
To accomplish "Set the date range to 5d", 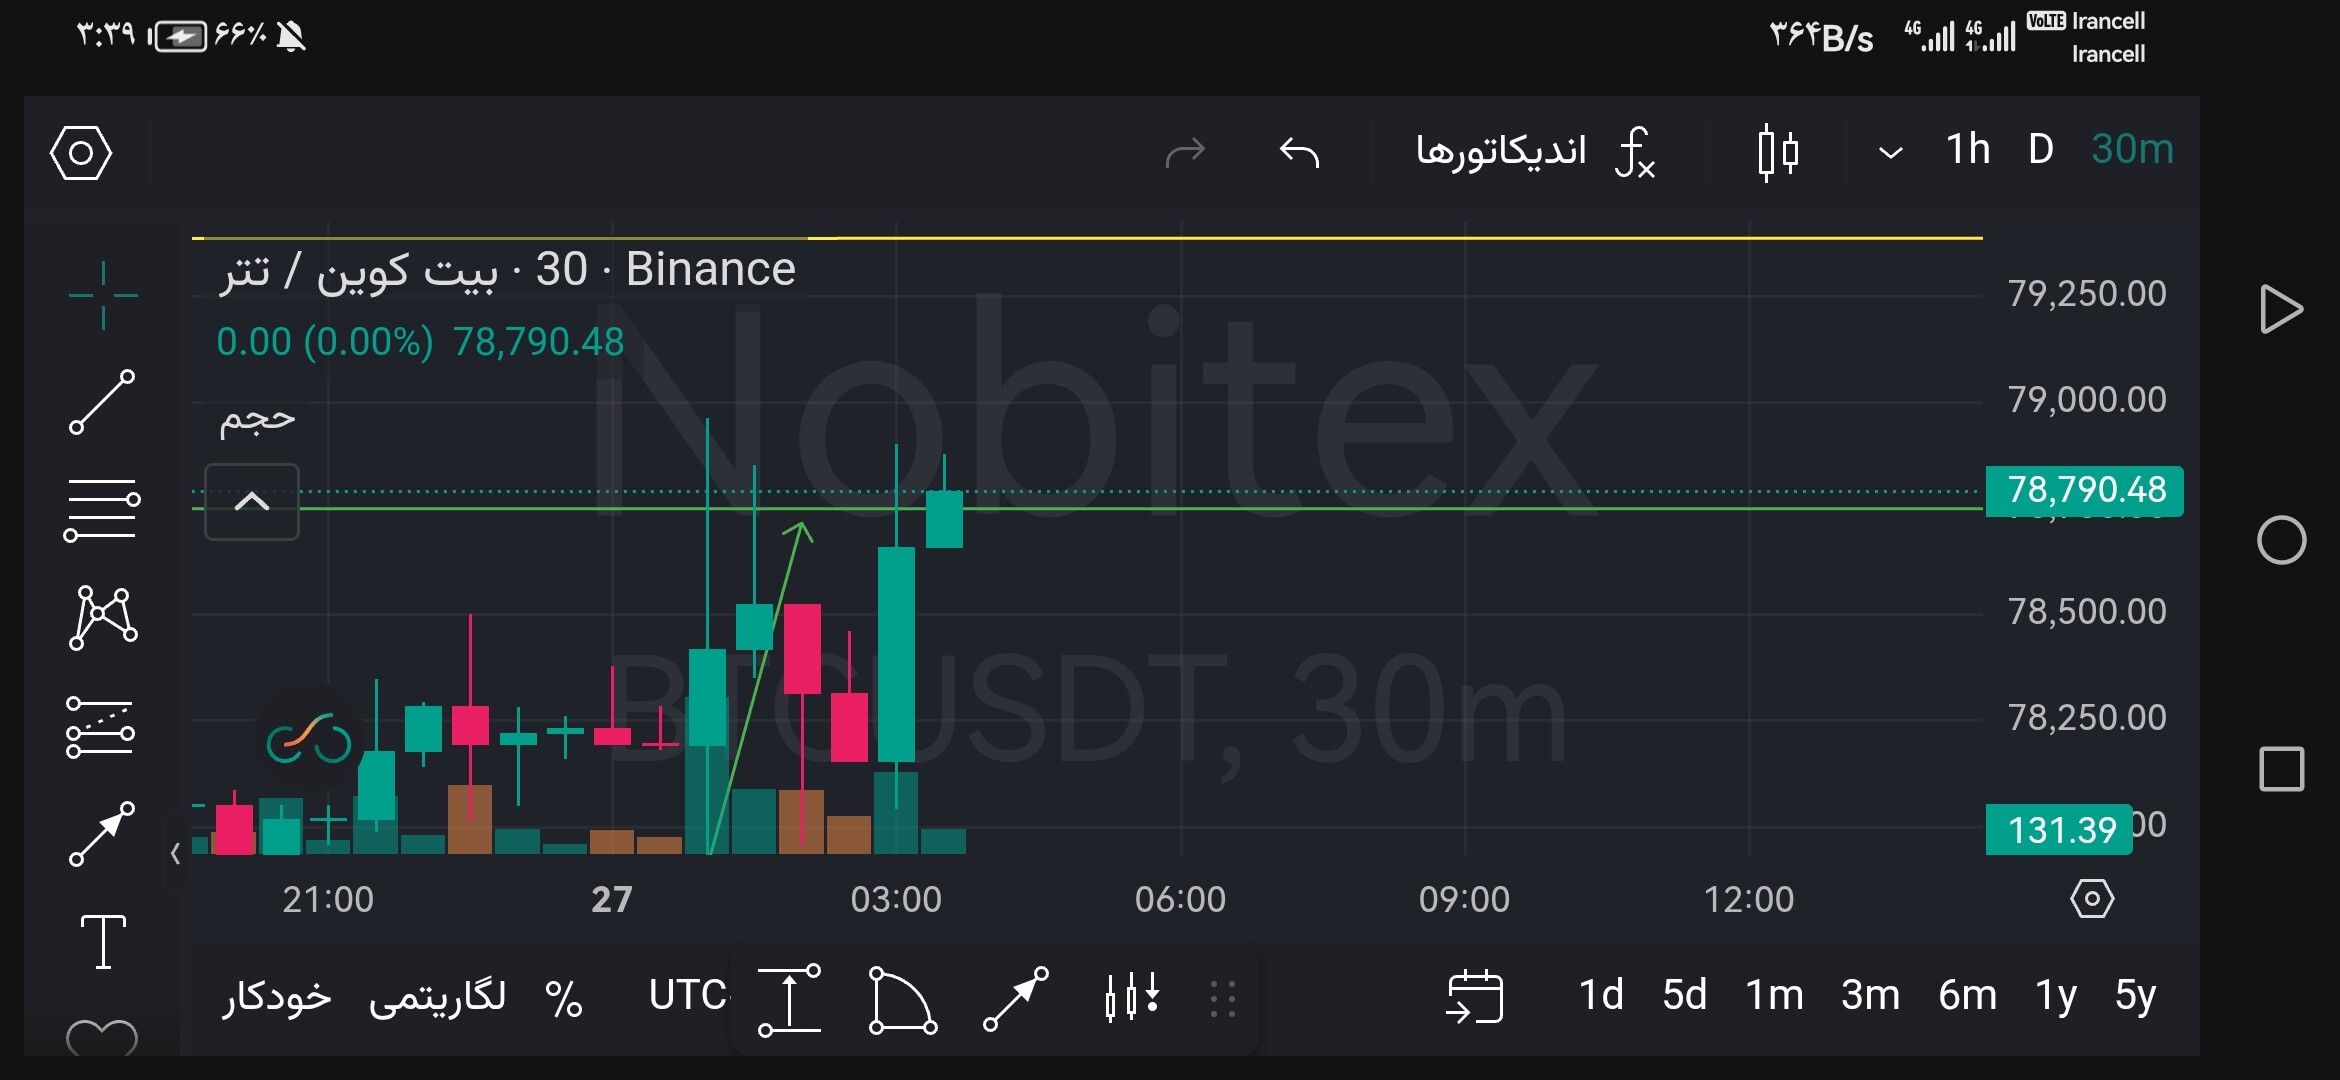I will coord(1685,995).
